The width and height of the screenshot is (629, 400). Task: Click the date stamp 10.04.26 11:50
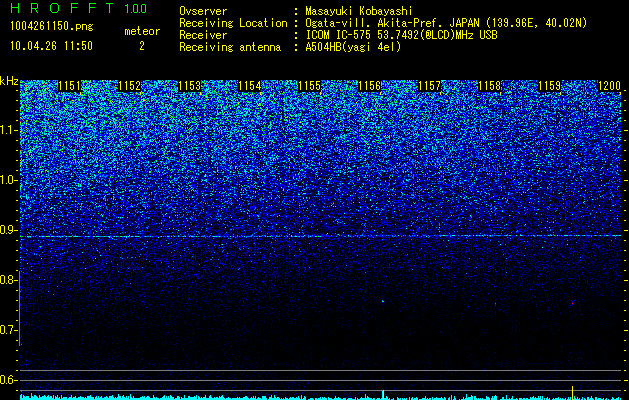(x=51, y=46)
